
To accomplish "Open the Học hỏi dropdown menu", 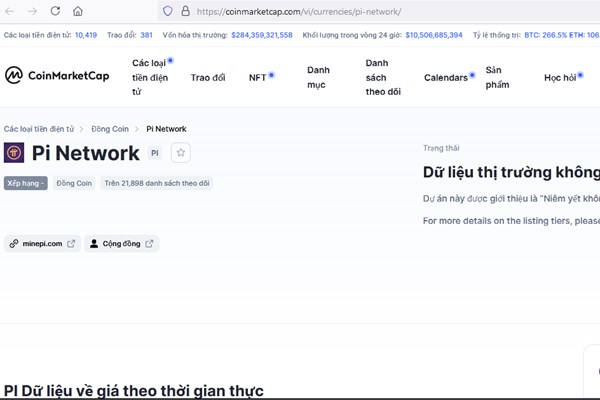I will (x=560, y=77).
